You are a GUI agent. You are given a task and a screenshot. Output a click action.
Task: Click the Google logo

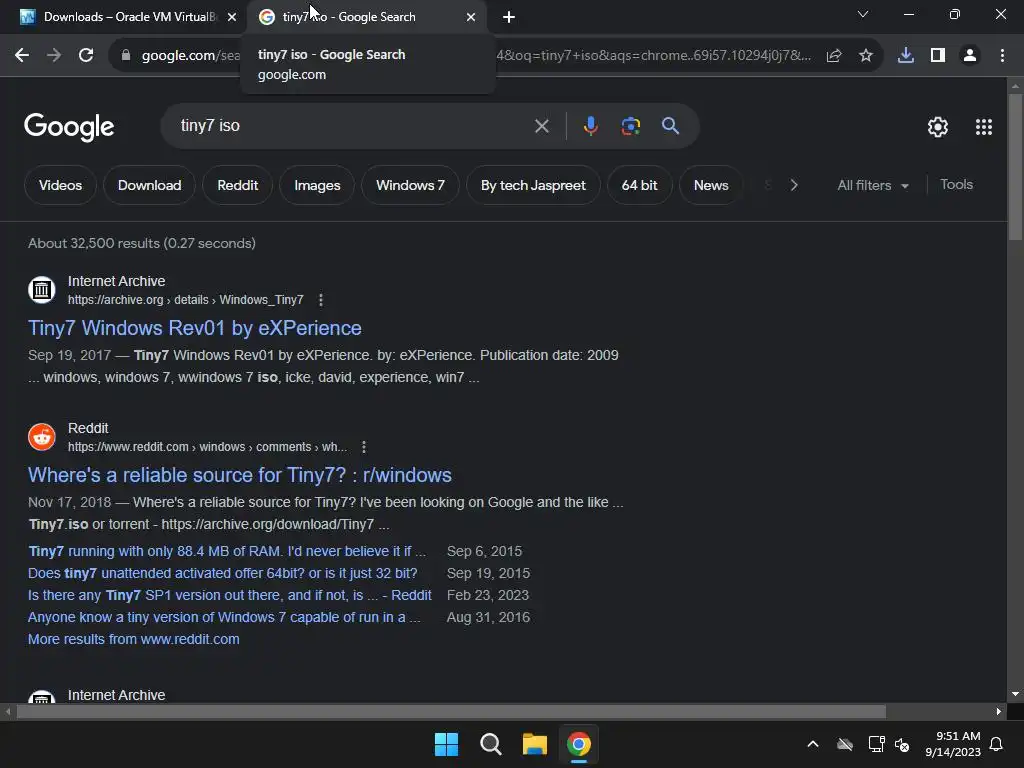(69, 127)
